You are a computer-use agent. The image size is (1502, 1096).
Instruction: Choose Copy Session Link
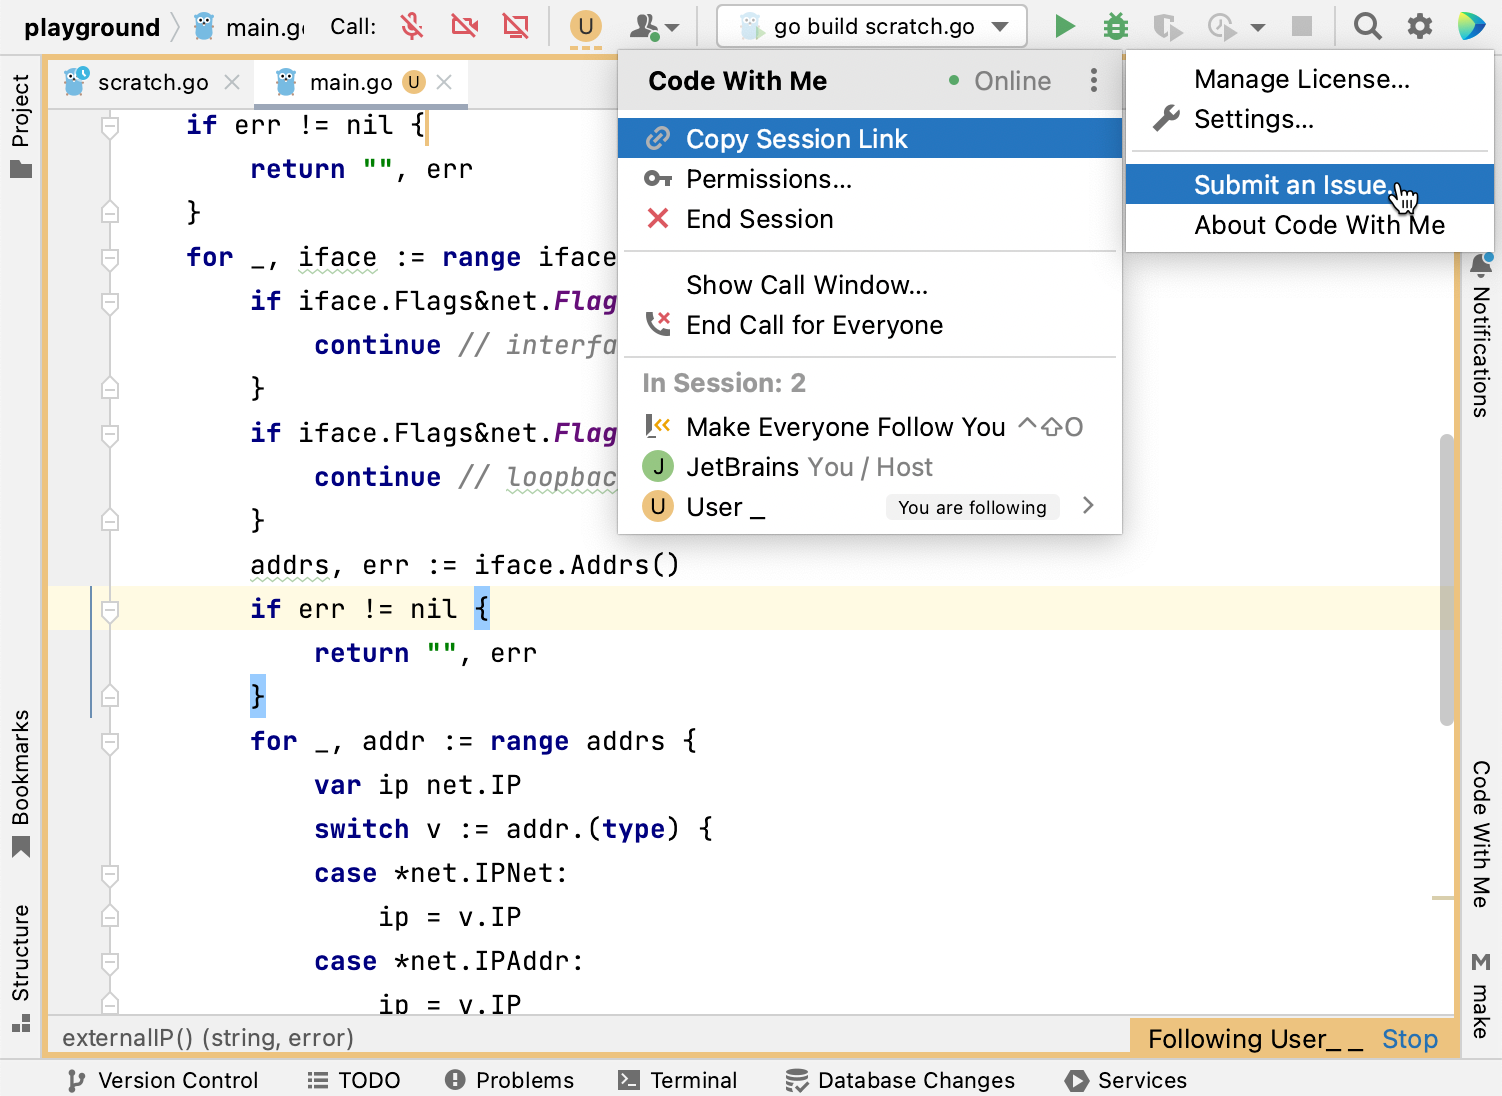click(870, 138)
